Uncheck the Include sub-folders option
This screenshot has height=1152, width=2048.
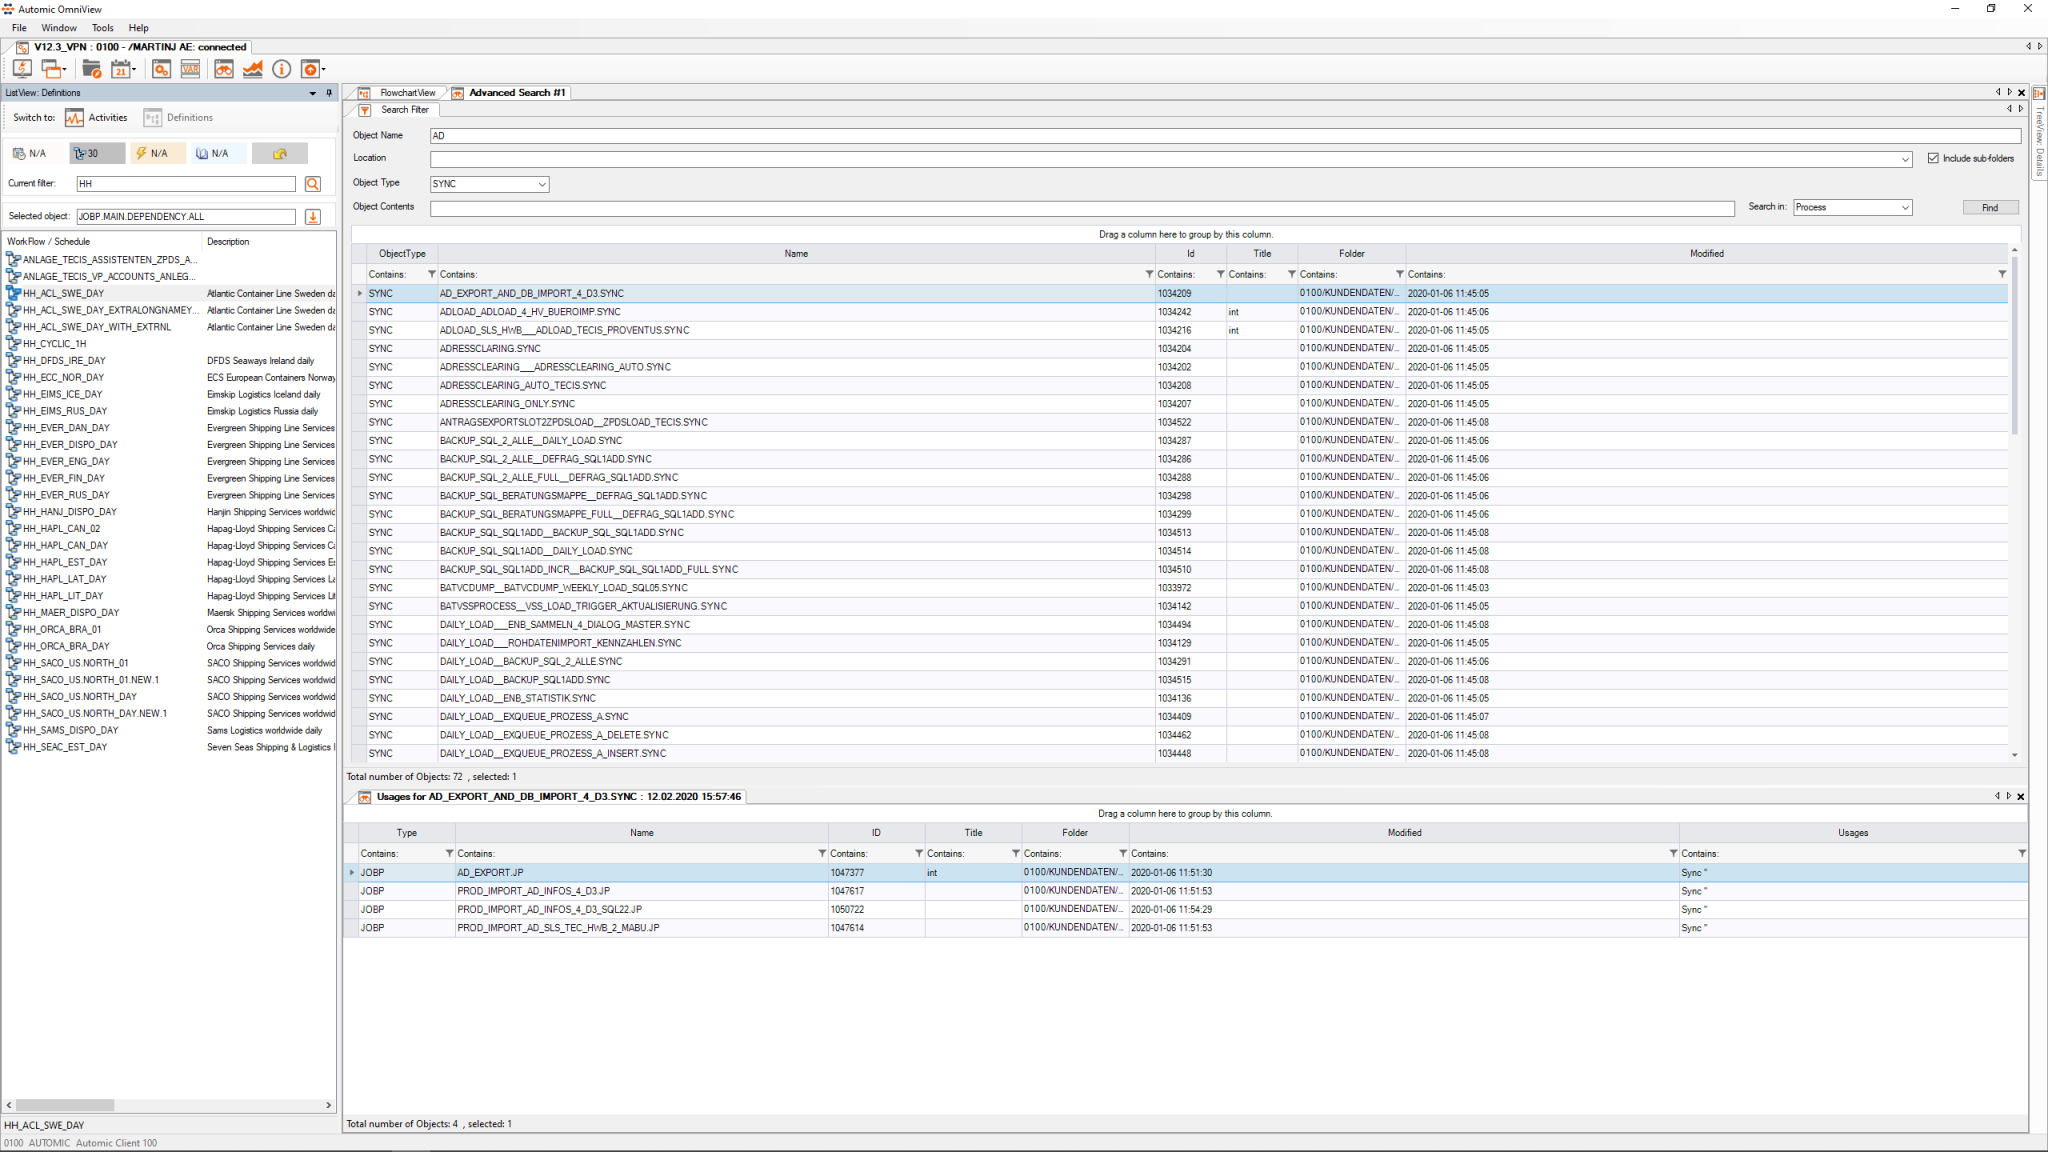1932,158
